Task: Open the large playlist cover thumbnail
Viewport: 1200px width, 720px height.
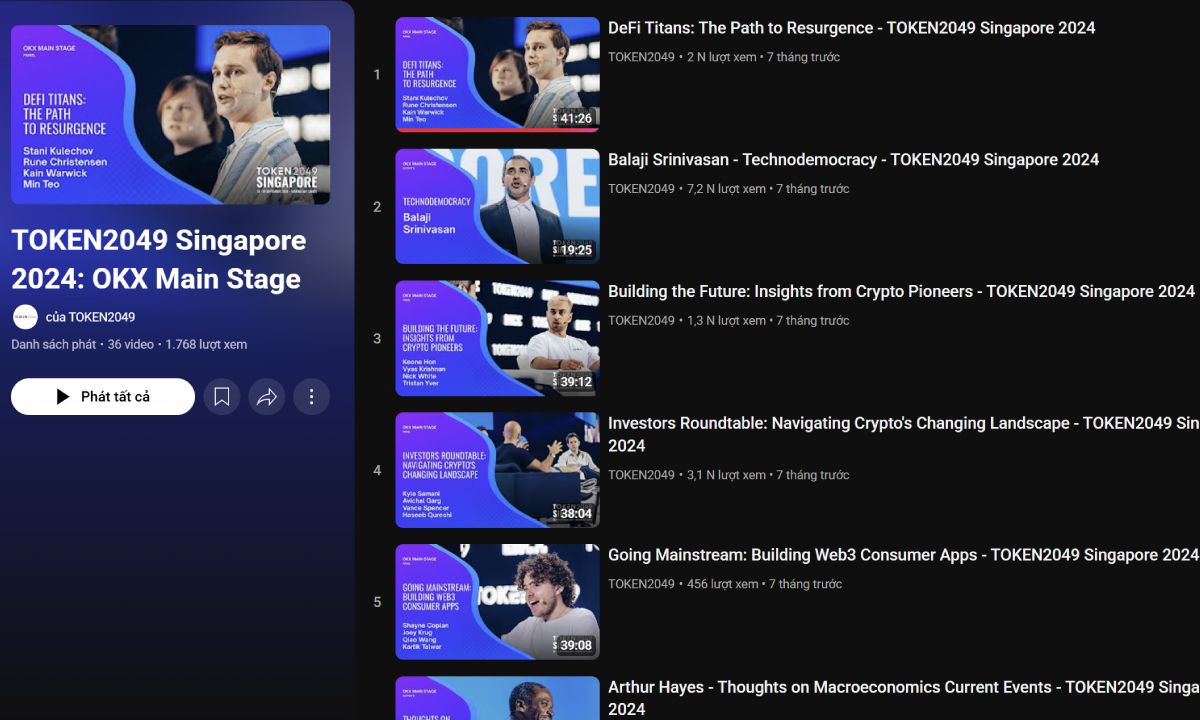Action: coord(170,115)
